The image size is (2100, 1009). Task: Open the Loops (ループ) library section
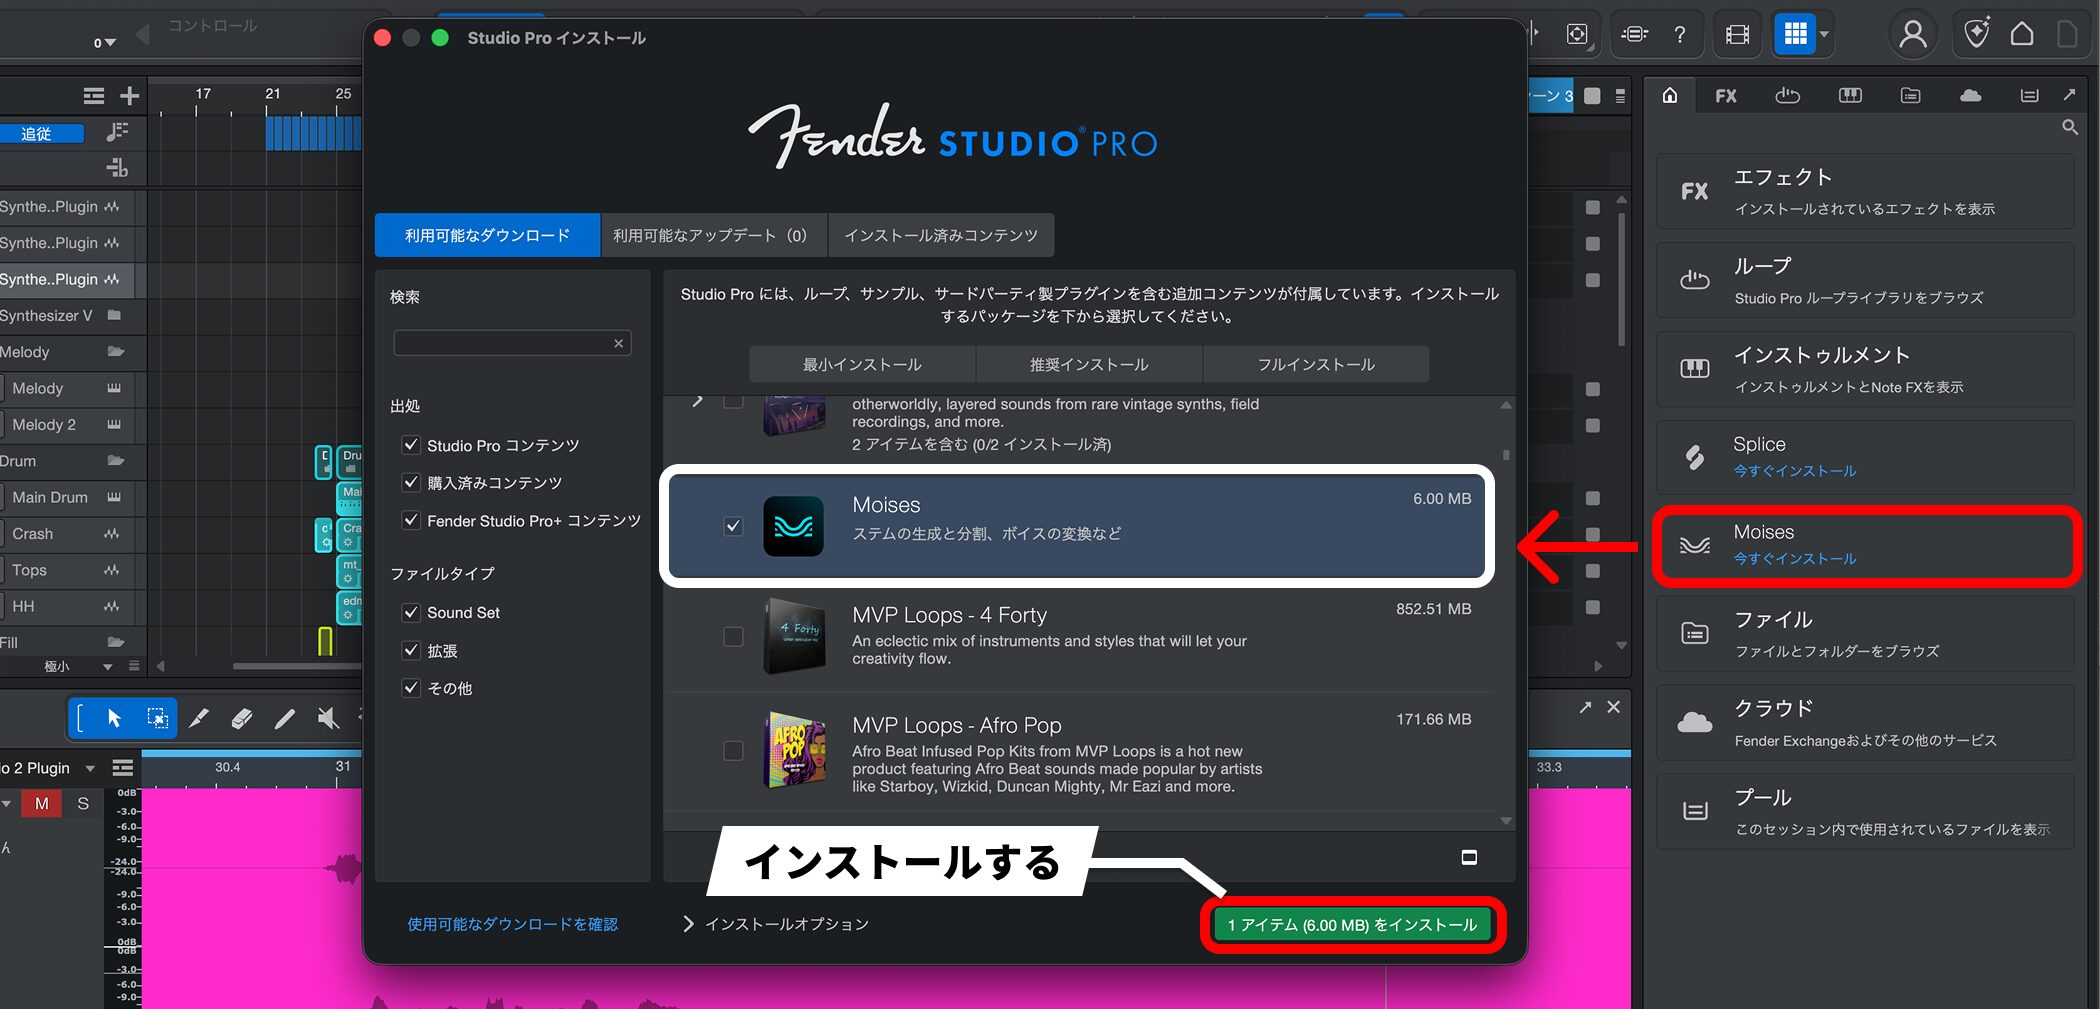coord(1865,281)
